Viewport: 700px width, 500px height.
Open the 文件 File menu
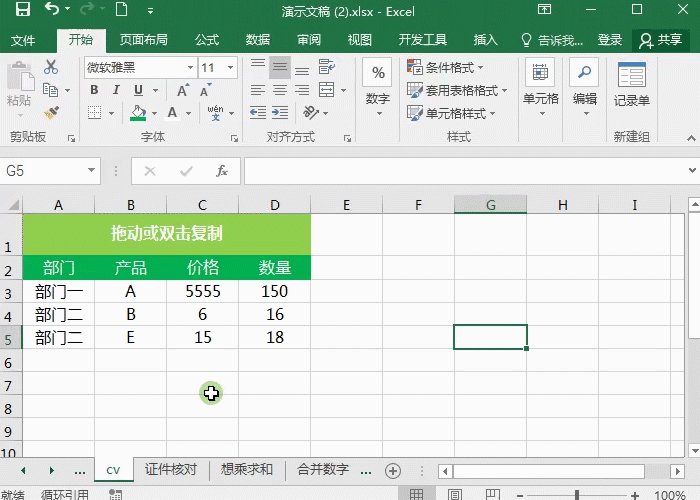pyautogui.click(x=23, y=41)
